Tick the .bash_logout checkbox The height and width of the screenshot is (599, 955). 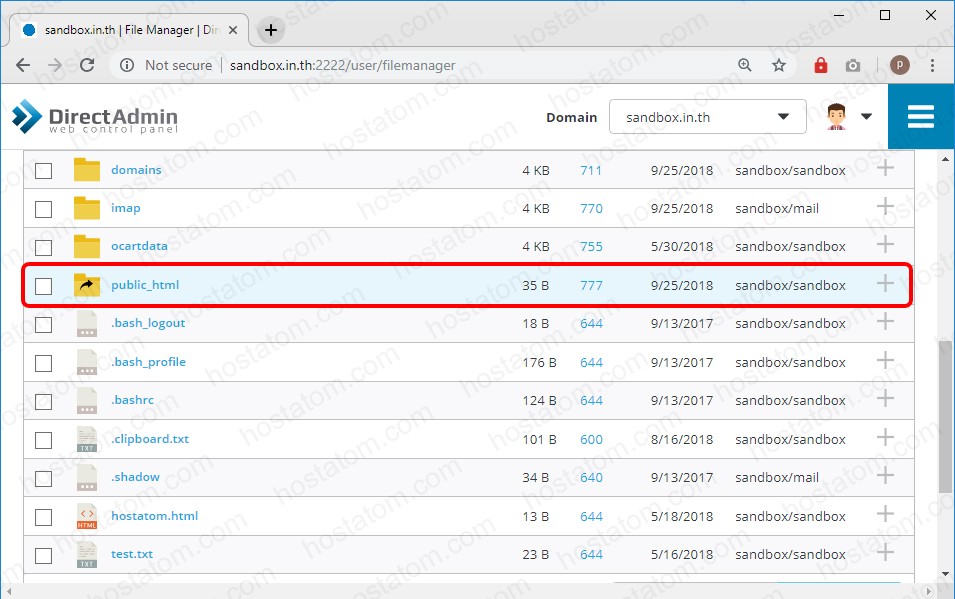point(43,324)
